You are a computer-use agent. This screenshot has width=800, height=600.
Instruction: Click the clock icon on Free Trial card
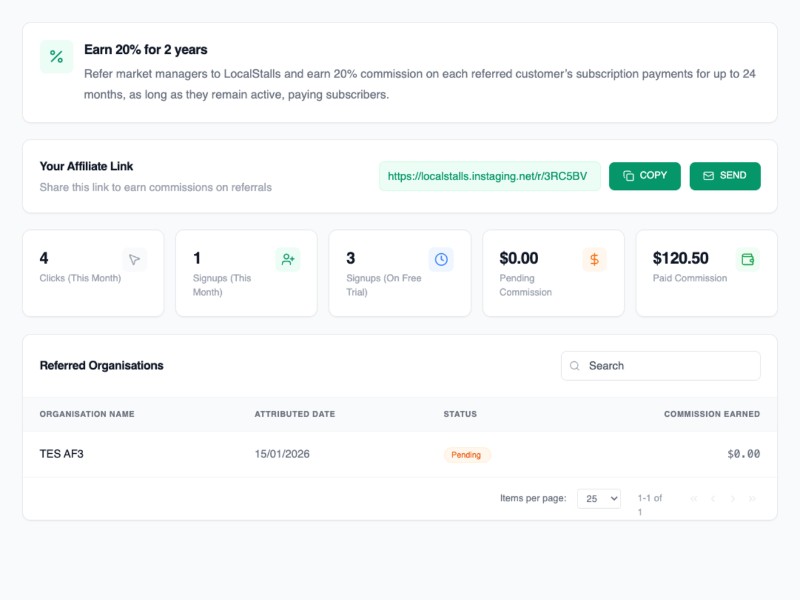tap(441, 260)
